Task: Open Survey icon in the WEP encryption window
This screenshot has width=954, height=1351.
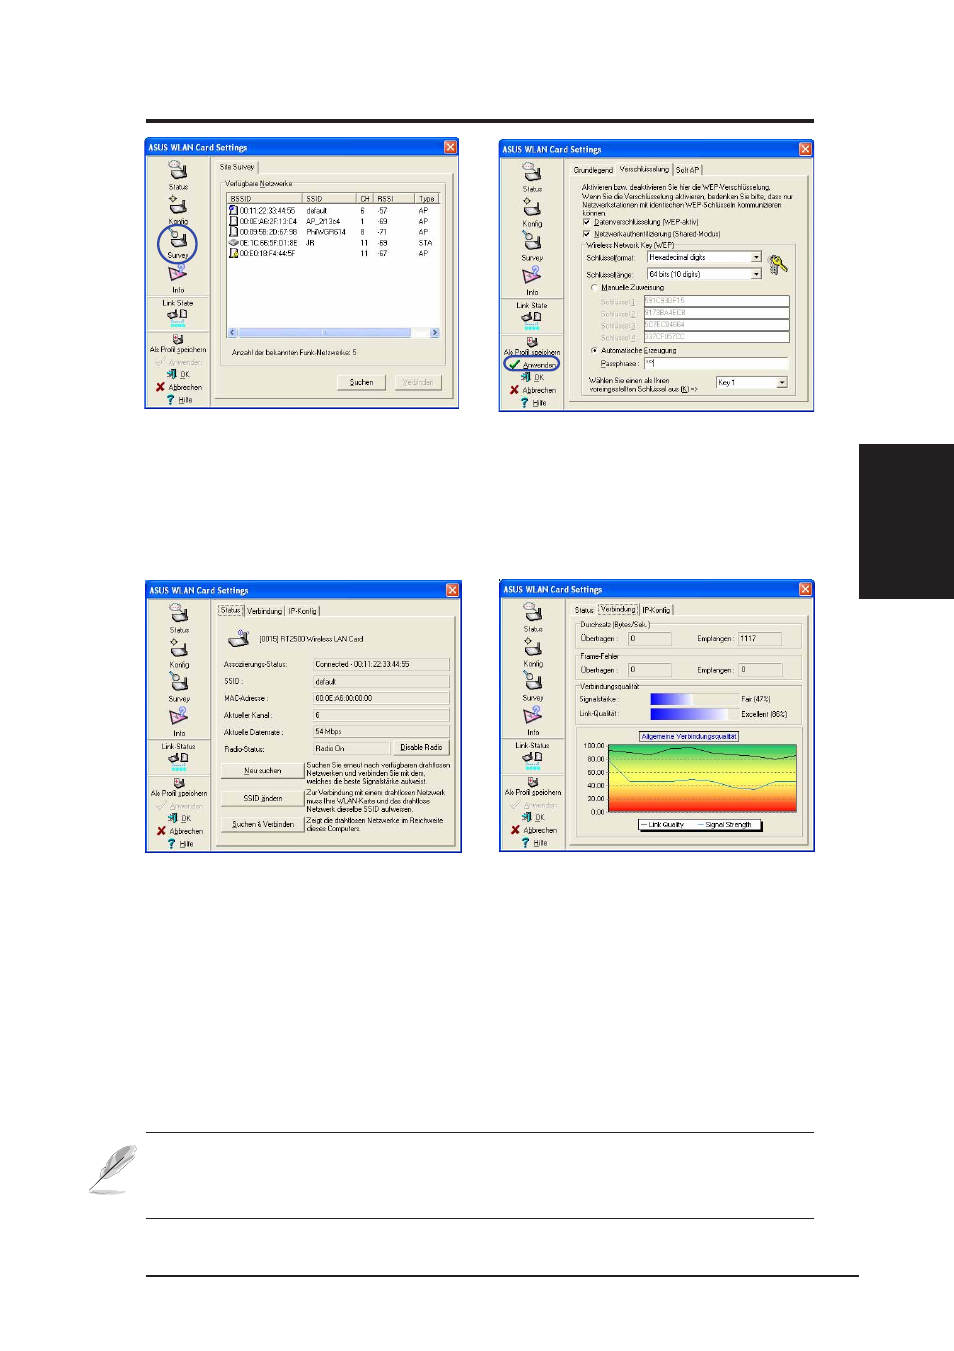Action: point(532,241)
